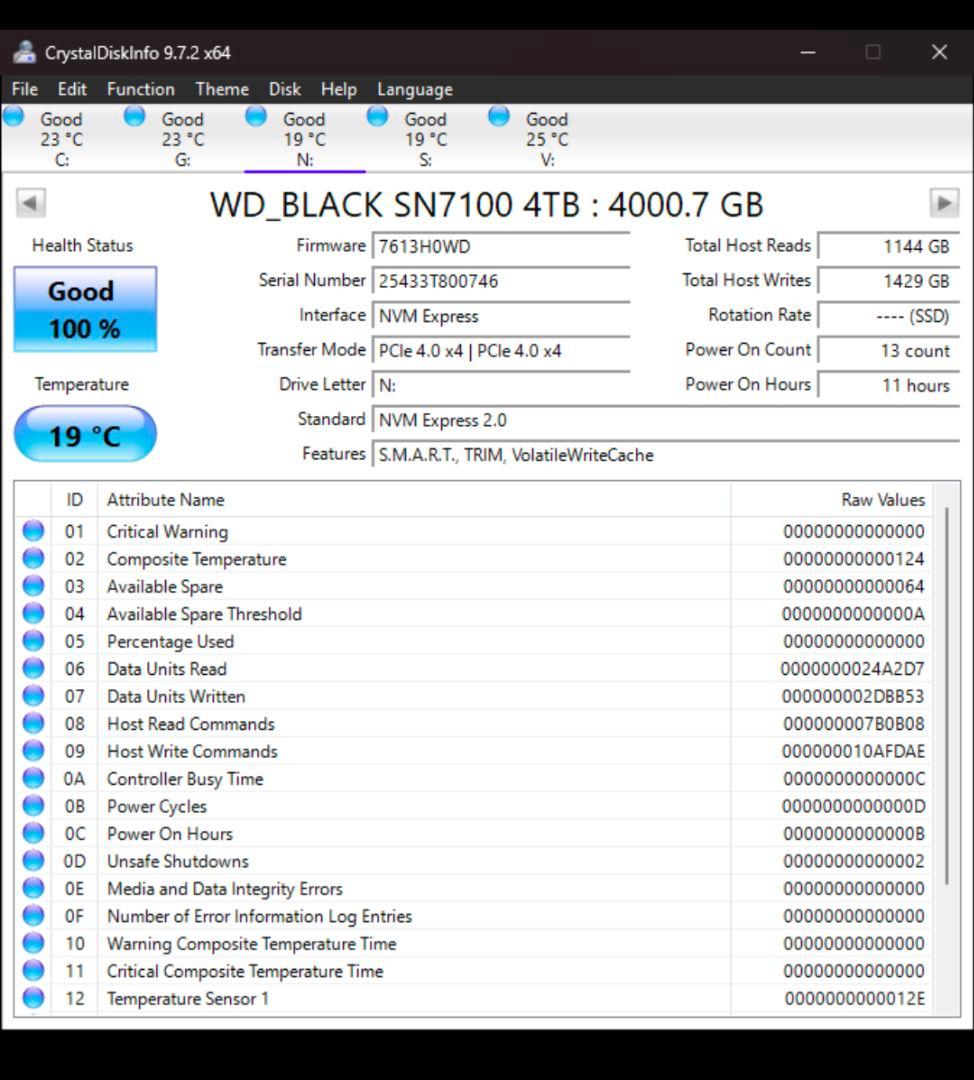Click the Good 100% health status panel
Screen dimensions: 974x1080
[x=84, y=307]
